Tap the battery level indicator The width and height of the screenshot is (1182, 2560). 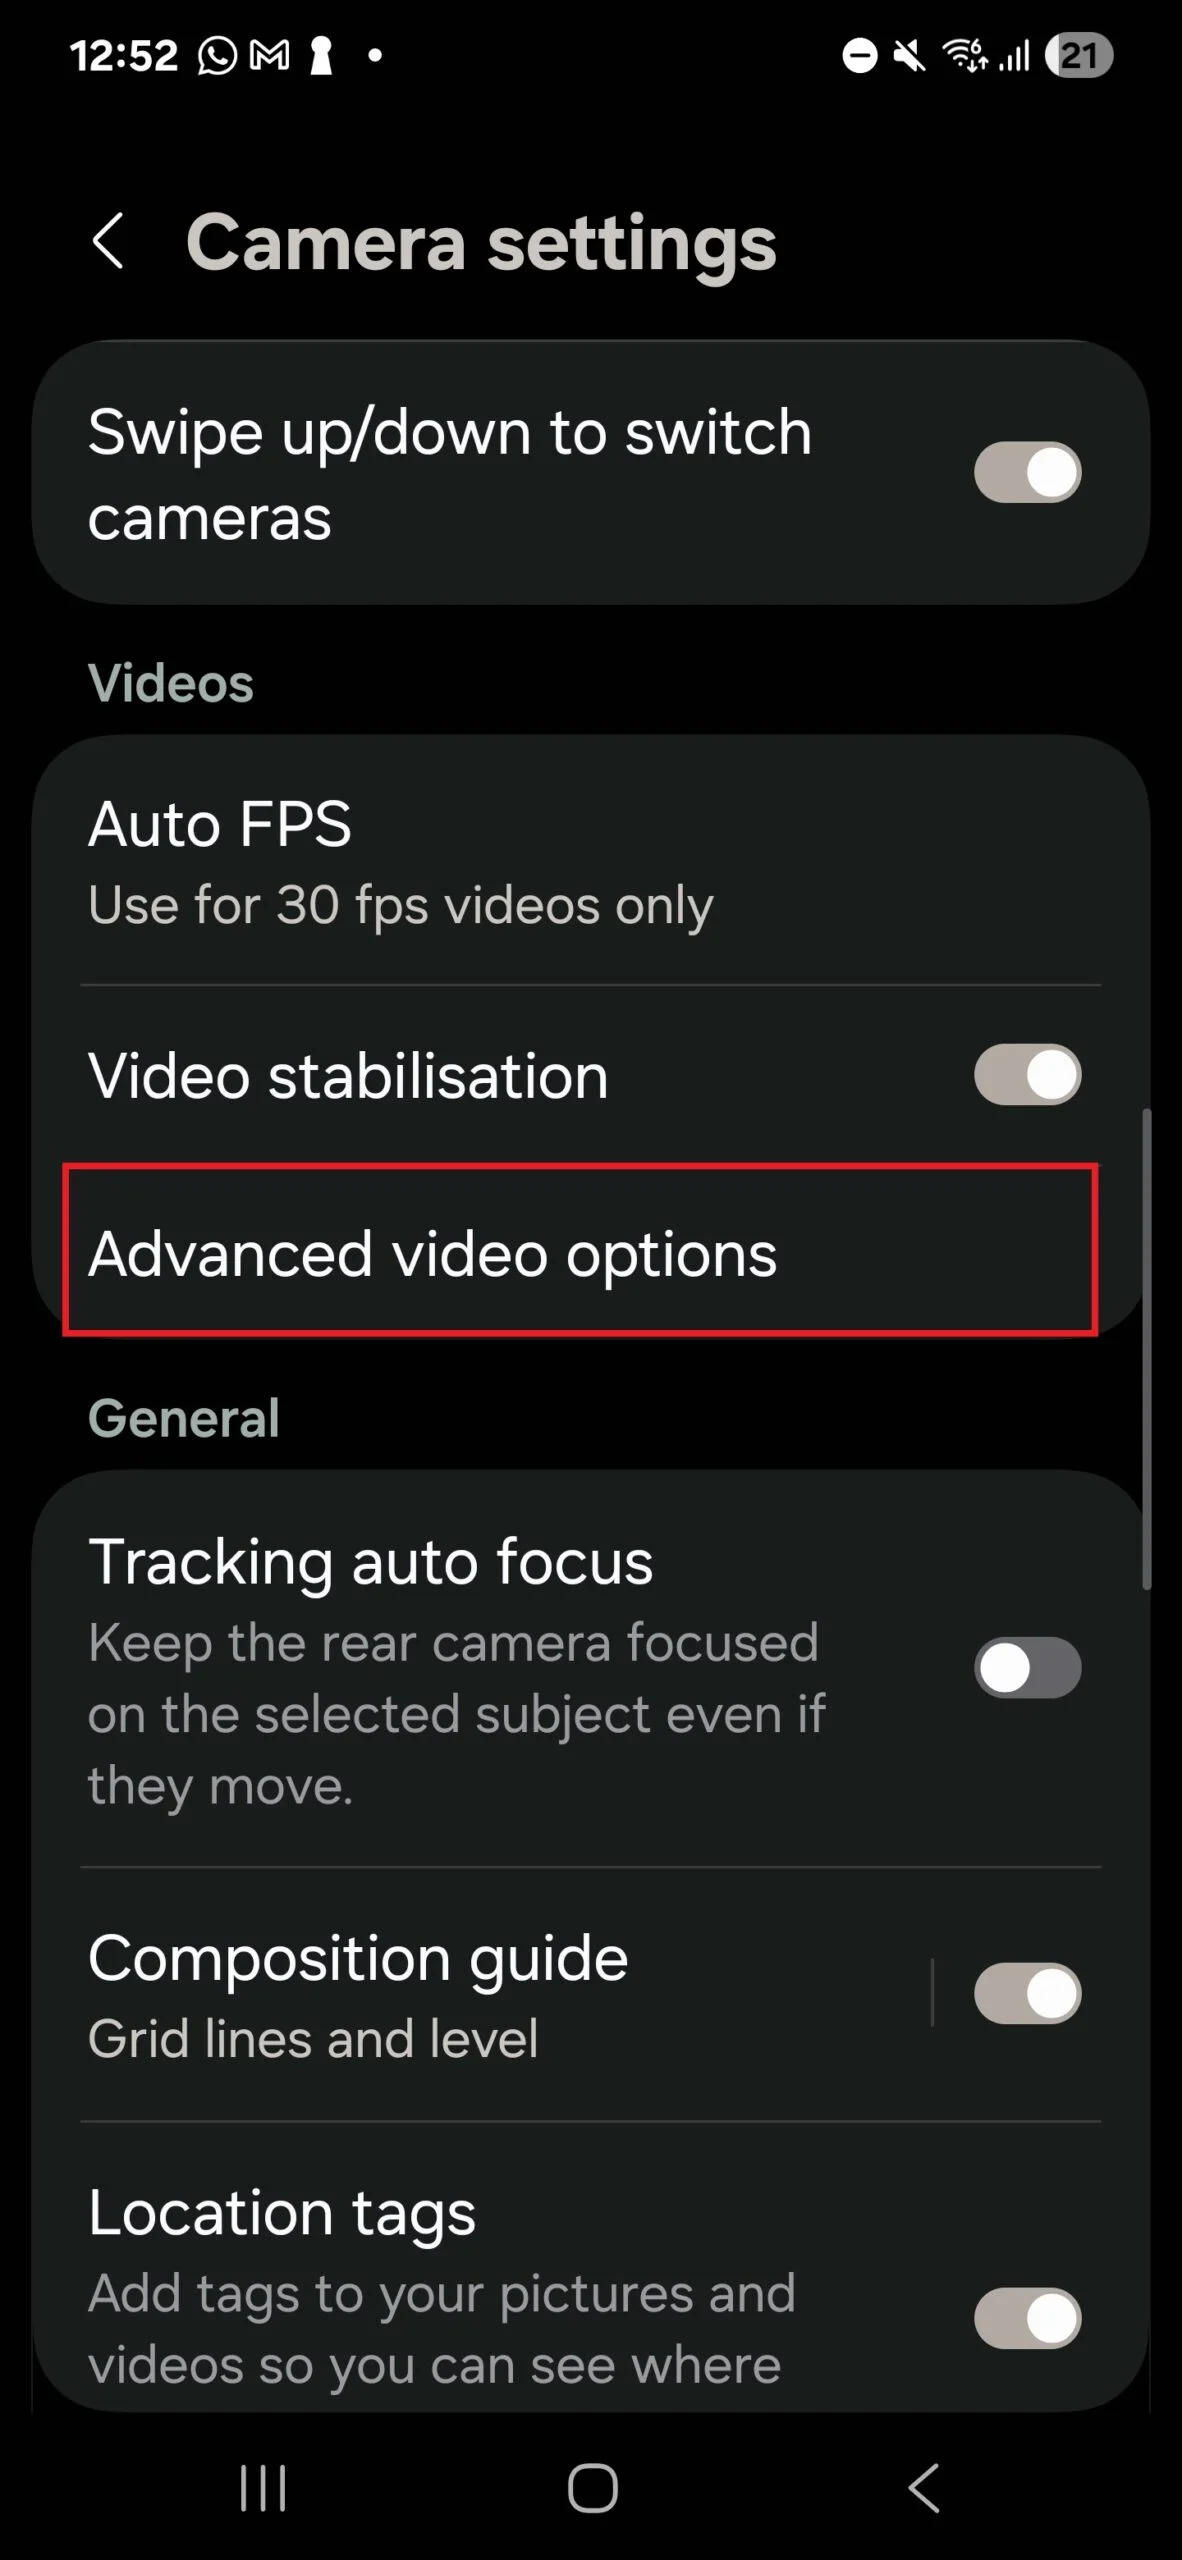pyautogui.click(x=1078, y=56)
